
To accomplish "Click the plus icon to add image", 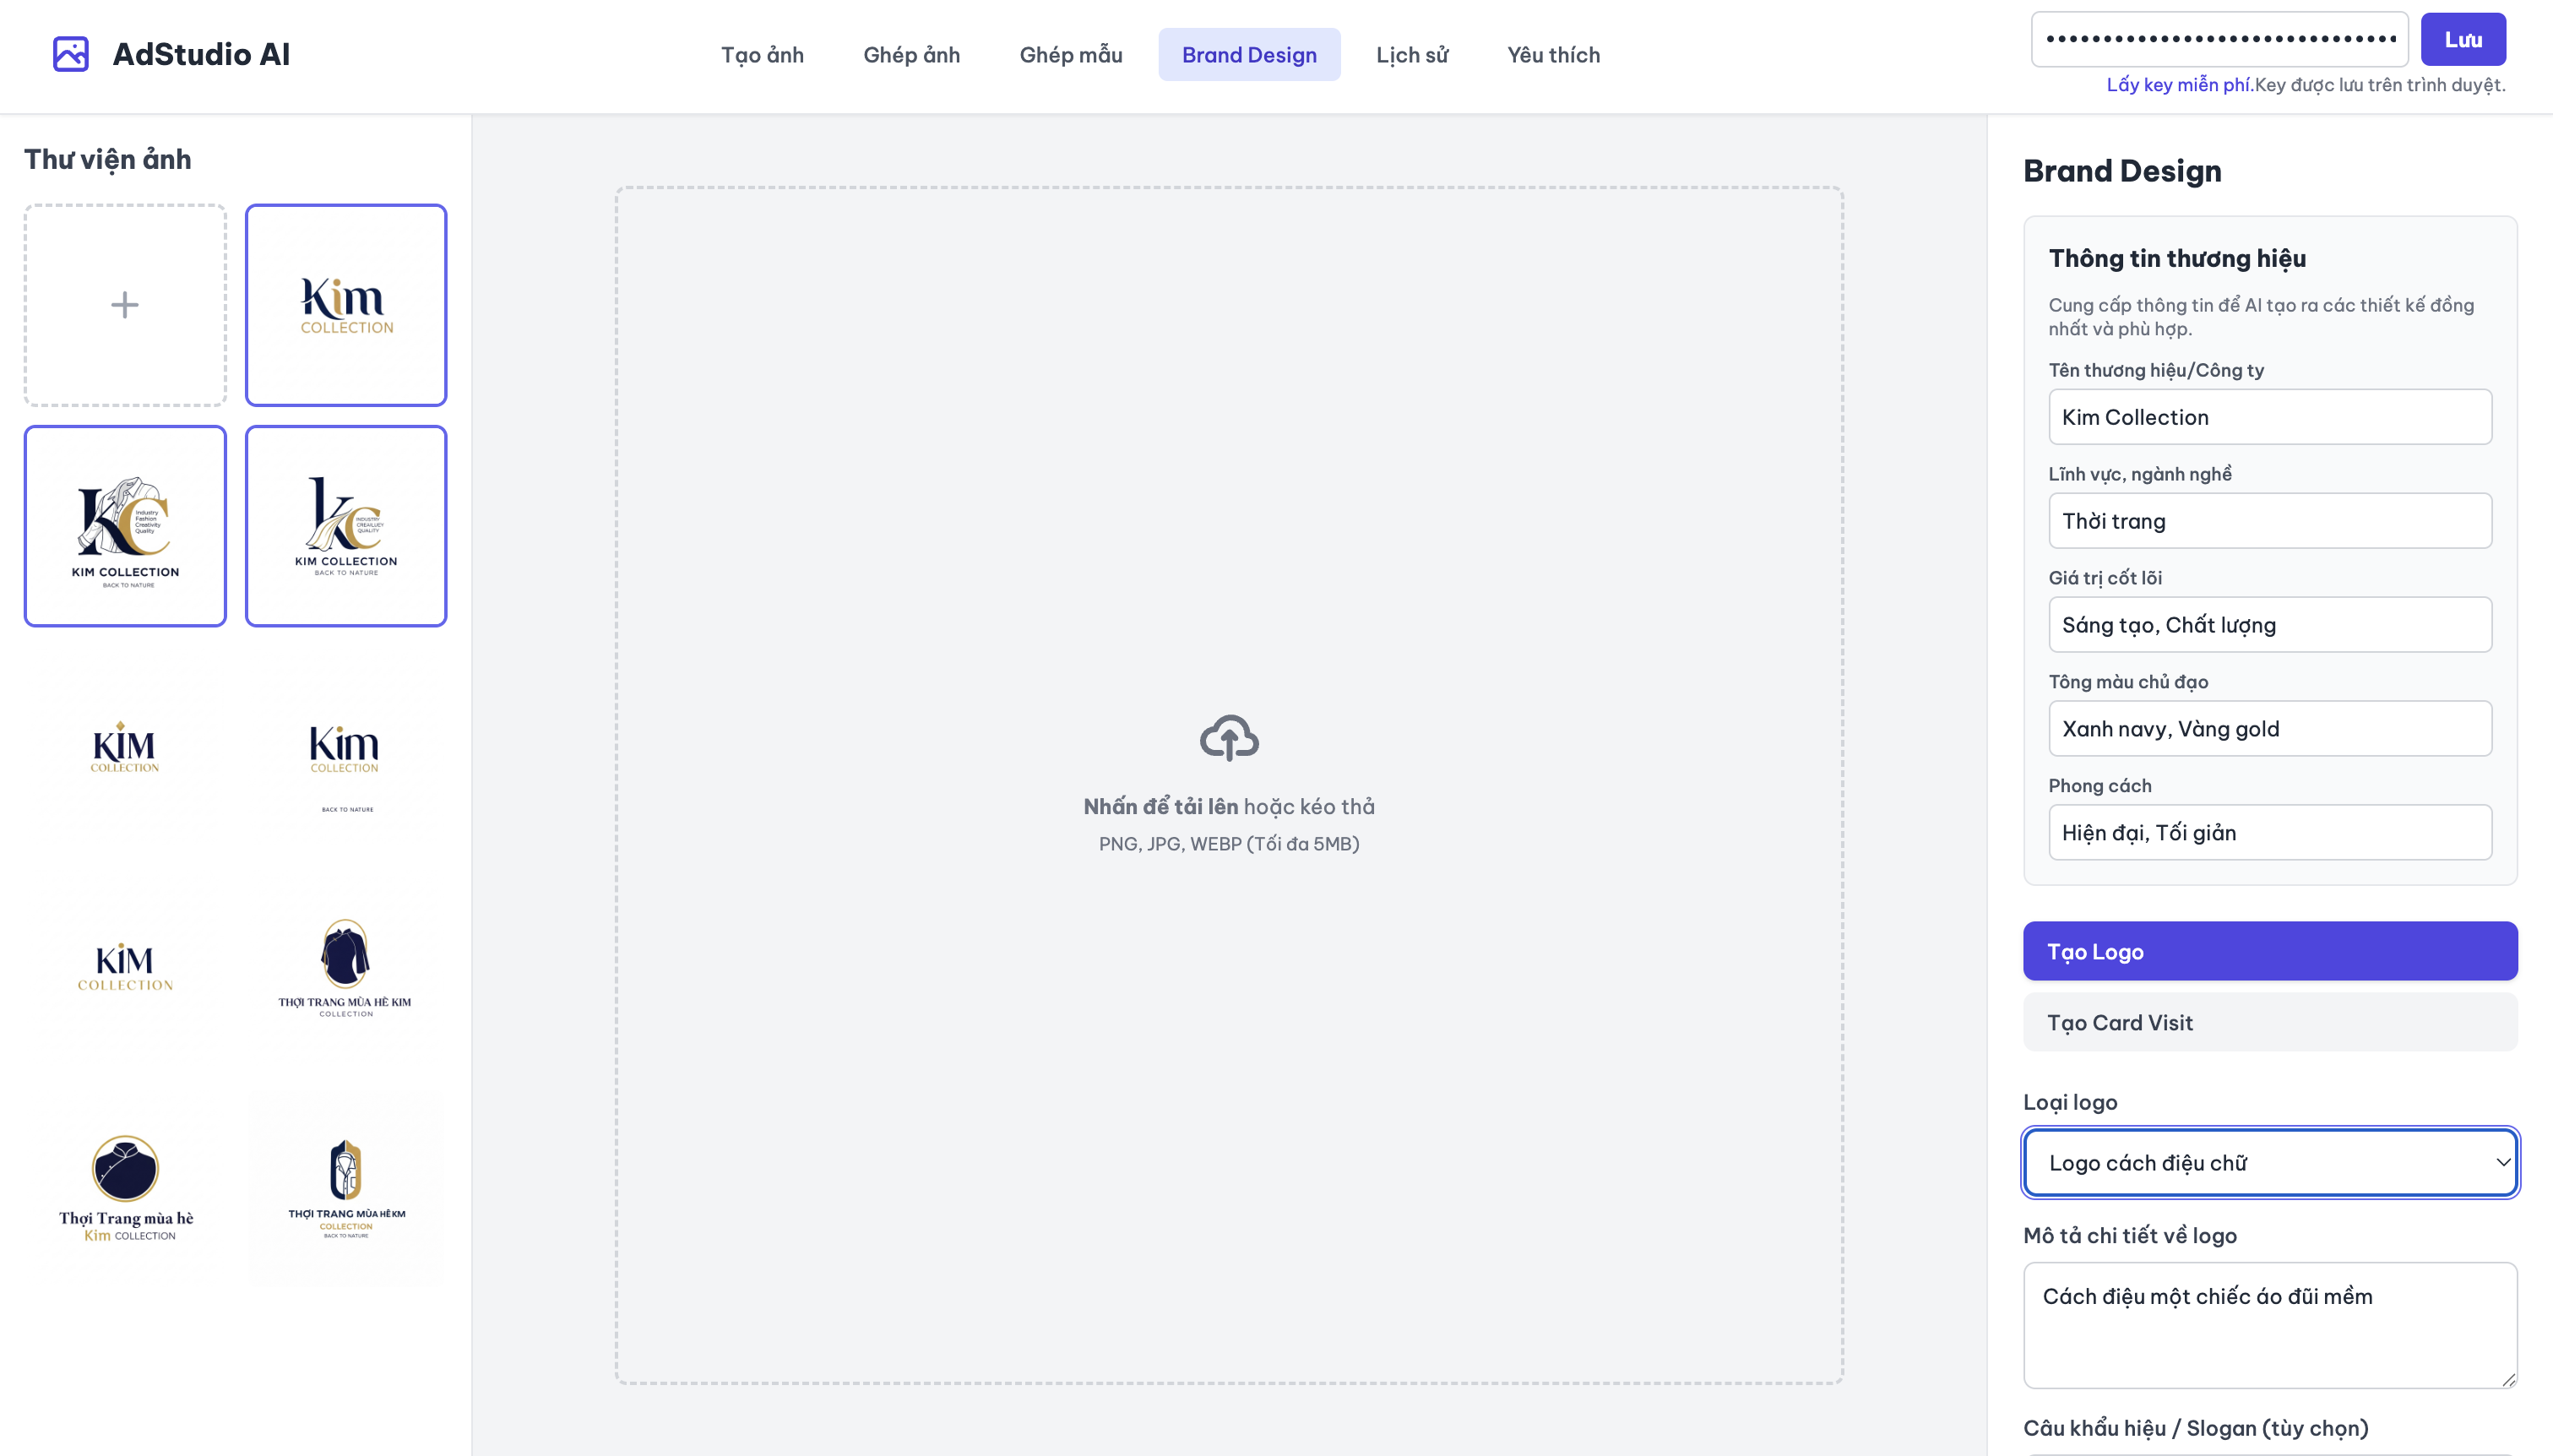I will pos(125,305).
